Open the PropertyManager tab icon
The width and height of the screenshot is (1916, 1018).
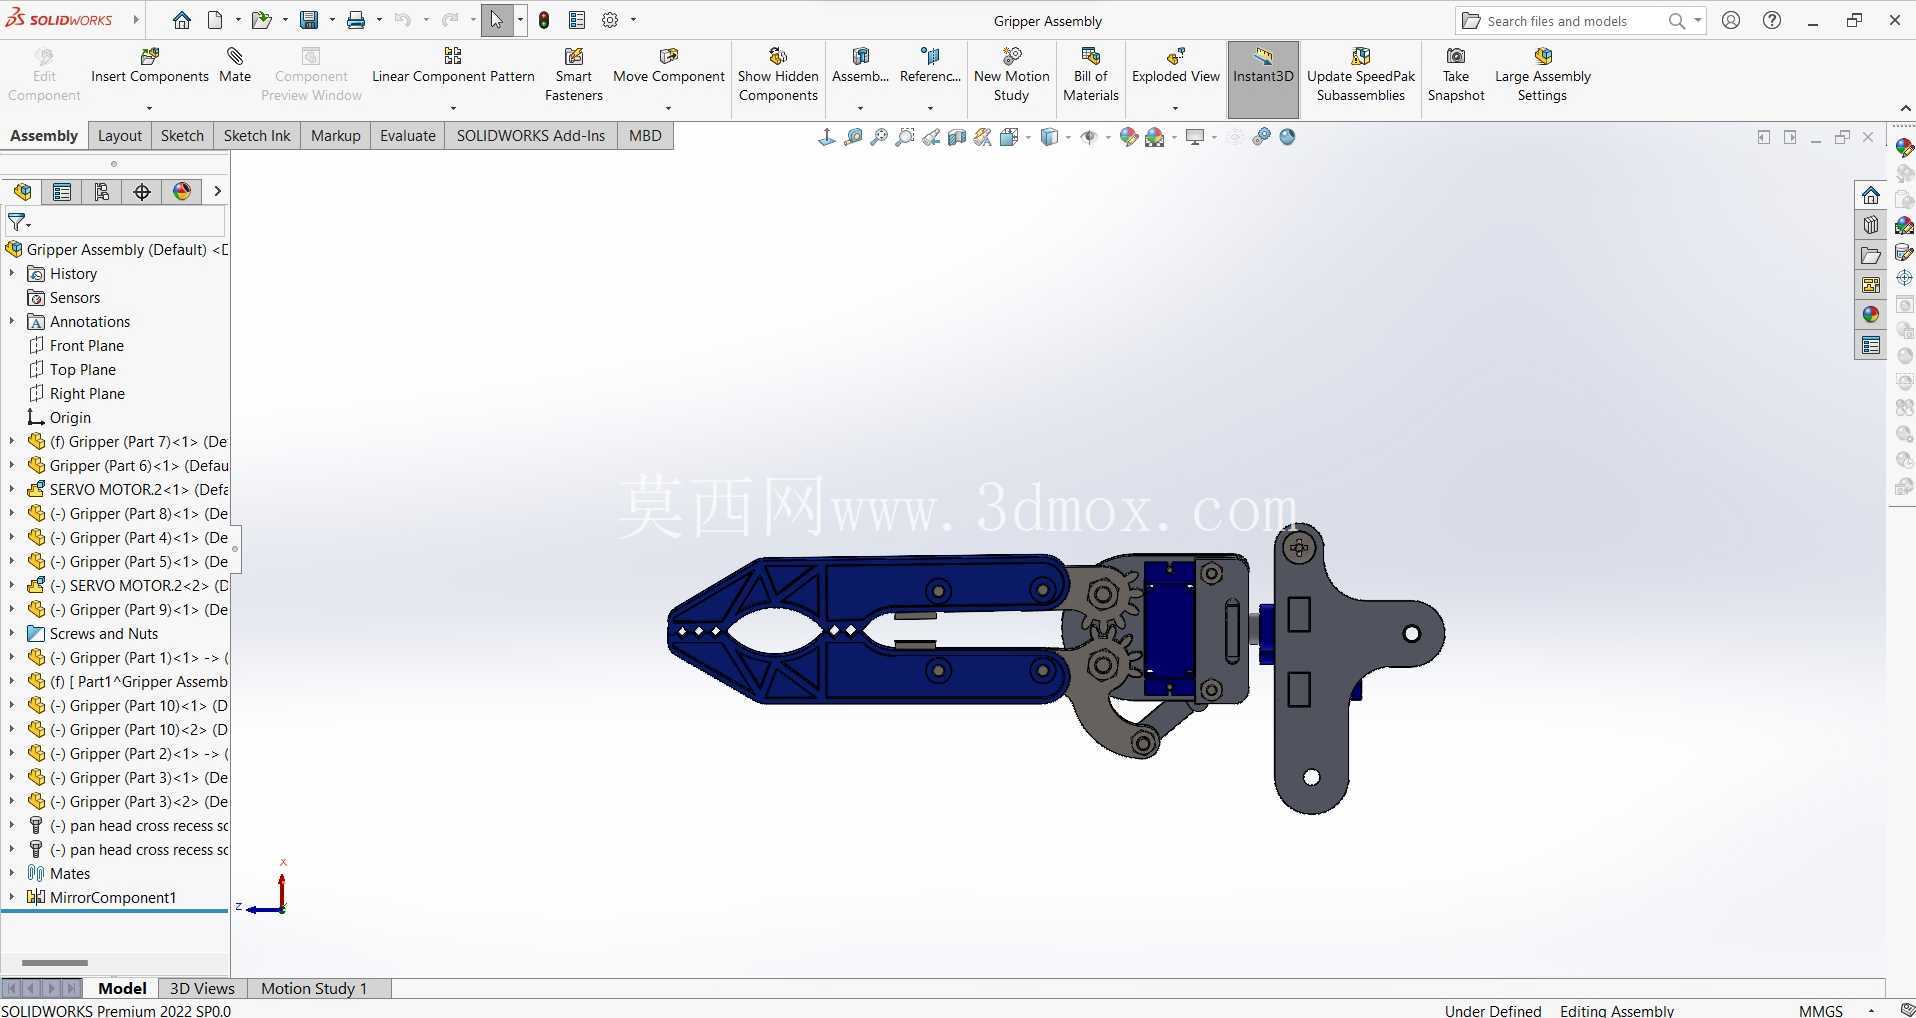[62, 192]
